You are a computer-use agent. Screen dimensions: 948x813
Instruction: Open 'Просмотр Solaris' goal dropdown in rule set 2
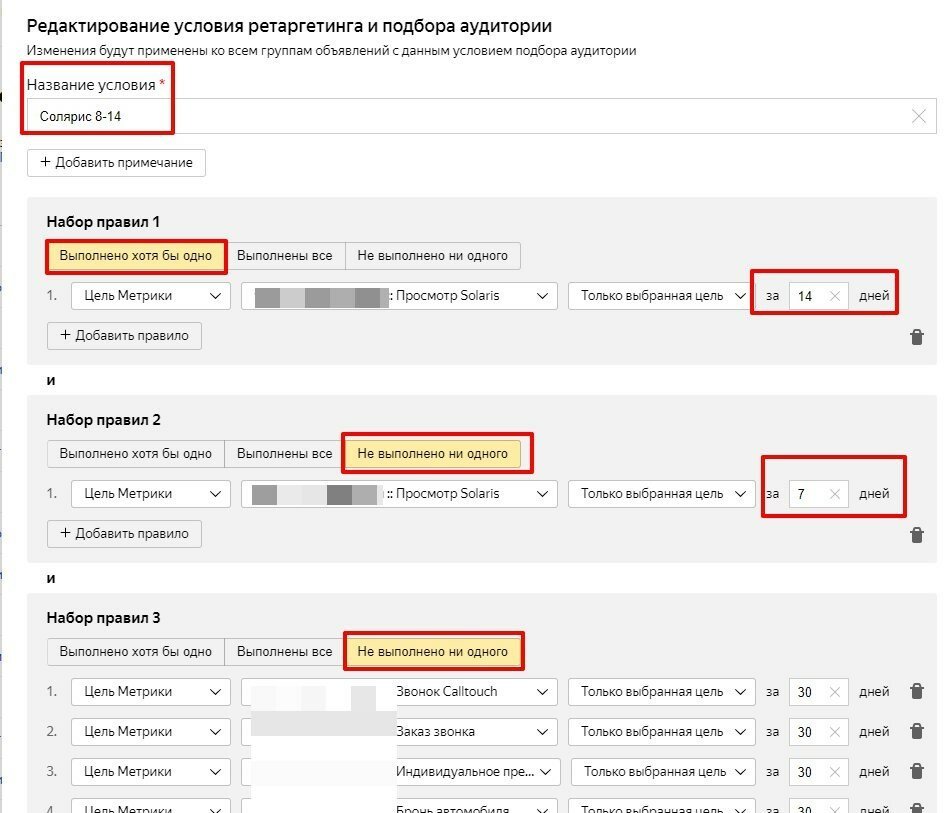[x=399, y=494]
